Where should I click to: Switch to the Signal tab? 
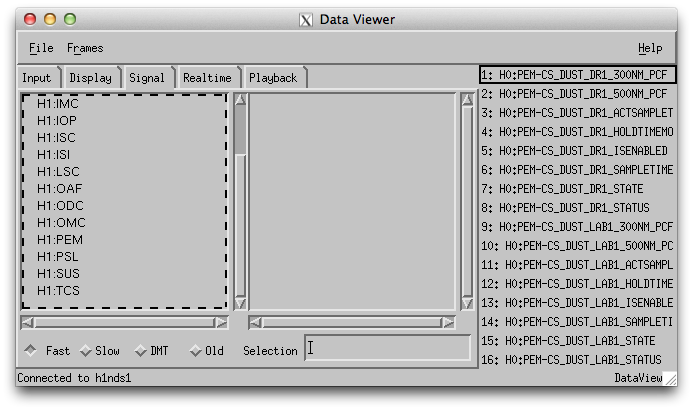pos(147,78)
